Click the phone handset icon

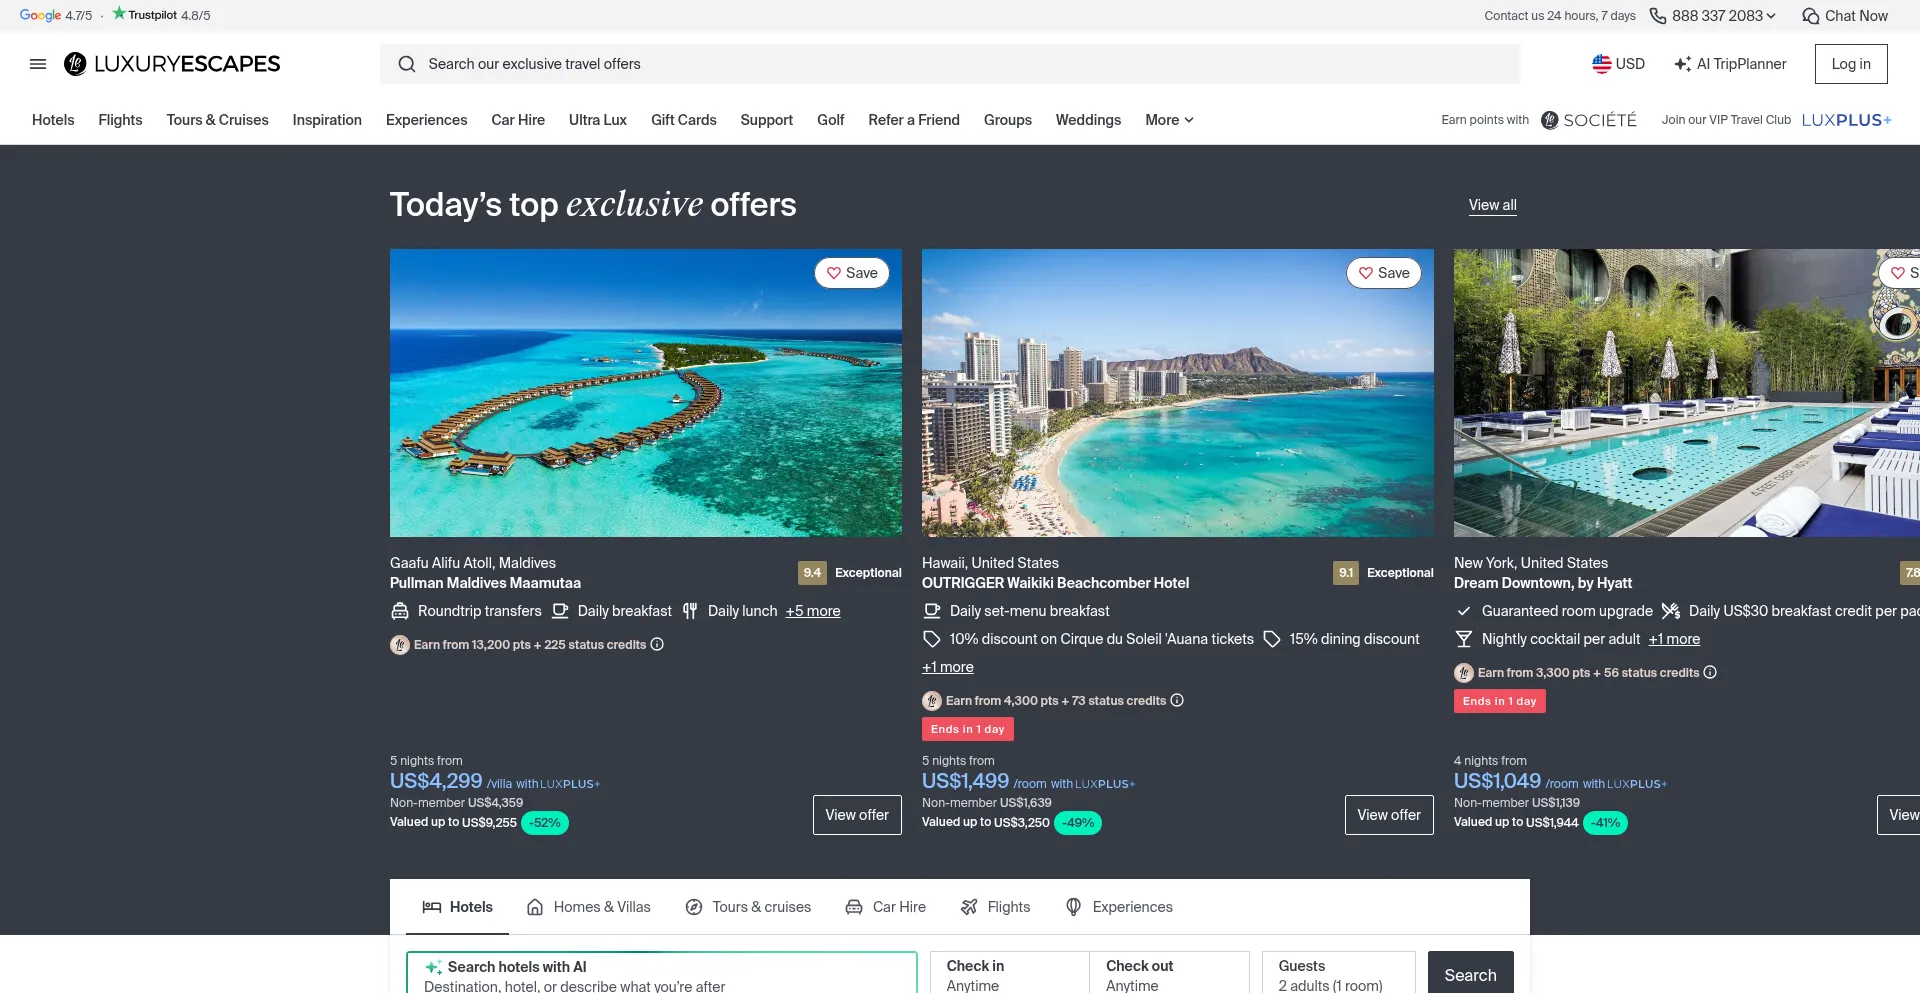[x=1658, y=16]
